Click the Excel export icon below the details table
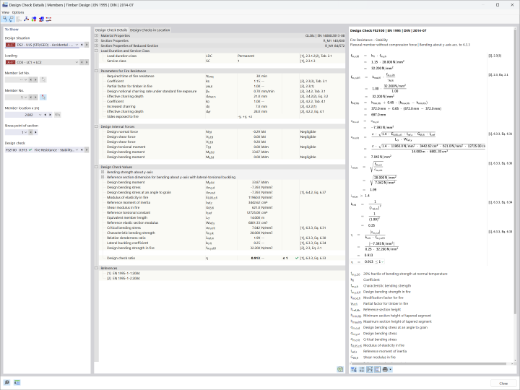This screenshot has width=520, height=390. 340,369
